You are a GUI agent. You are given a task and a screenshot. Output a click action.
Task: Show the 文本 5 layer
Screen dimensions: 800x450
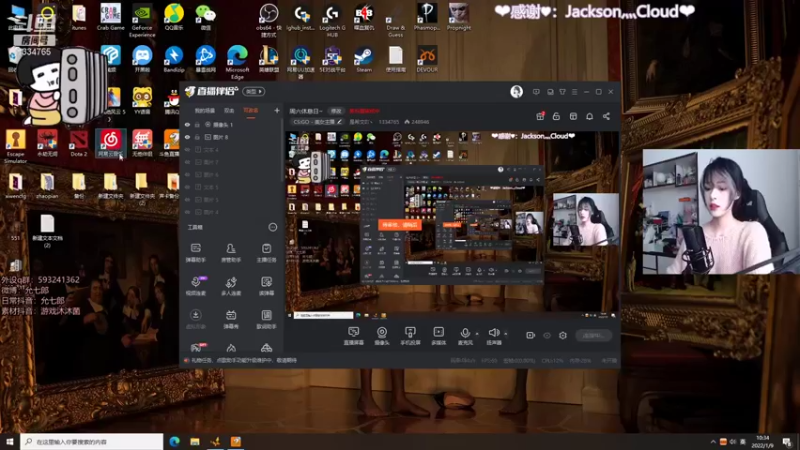187,187
